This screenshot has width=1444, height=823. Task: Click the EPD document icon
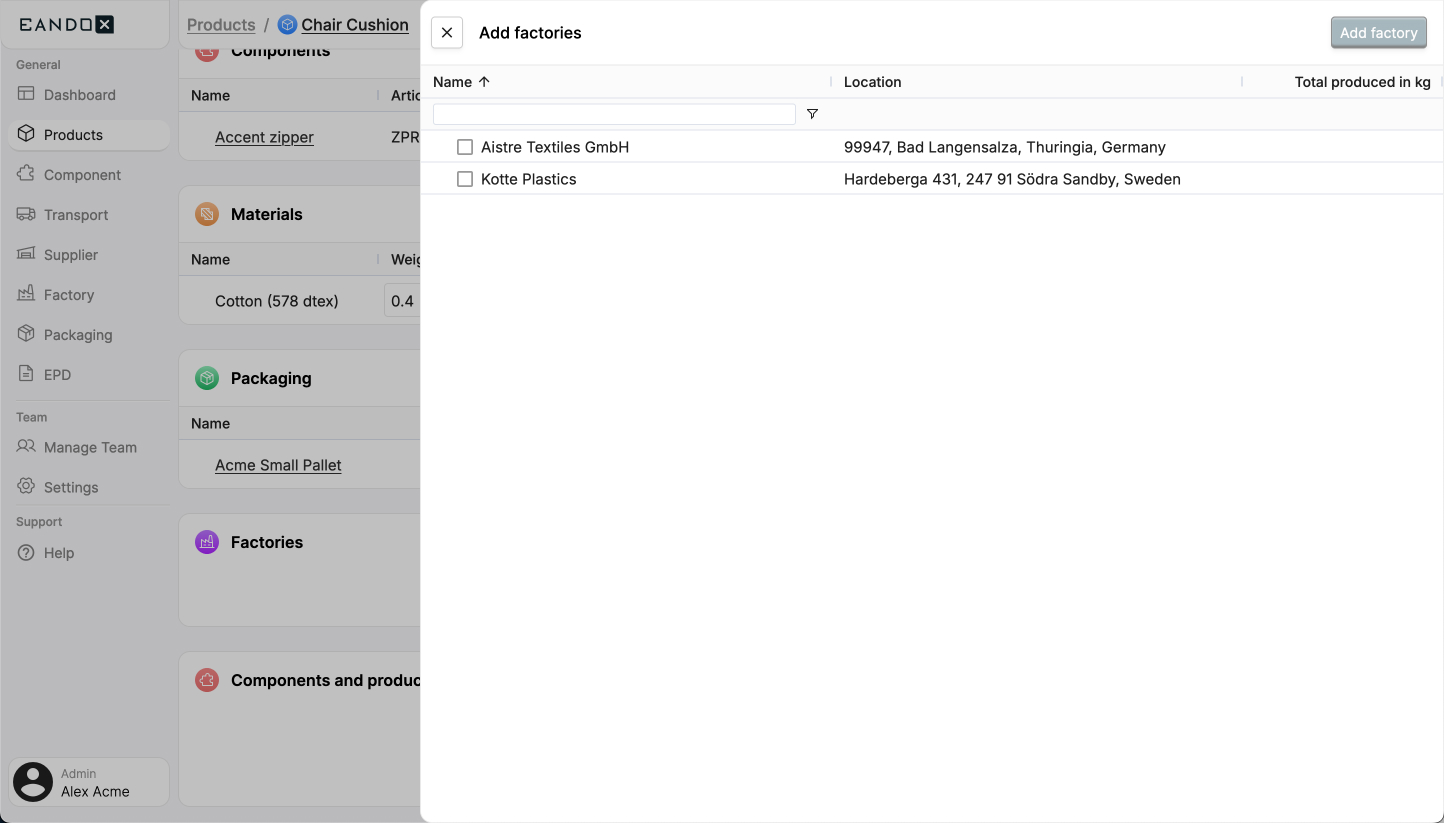pos(26,374)
